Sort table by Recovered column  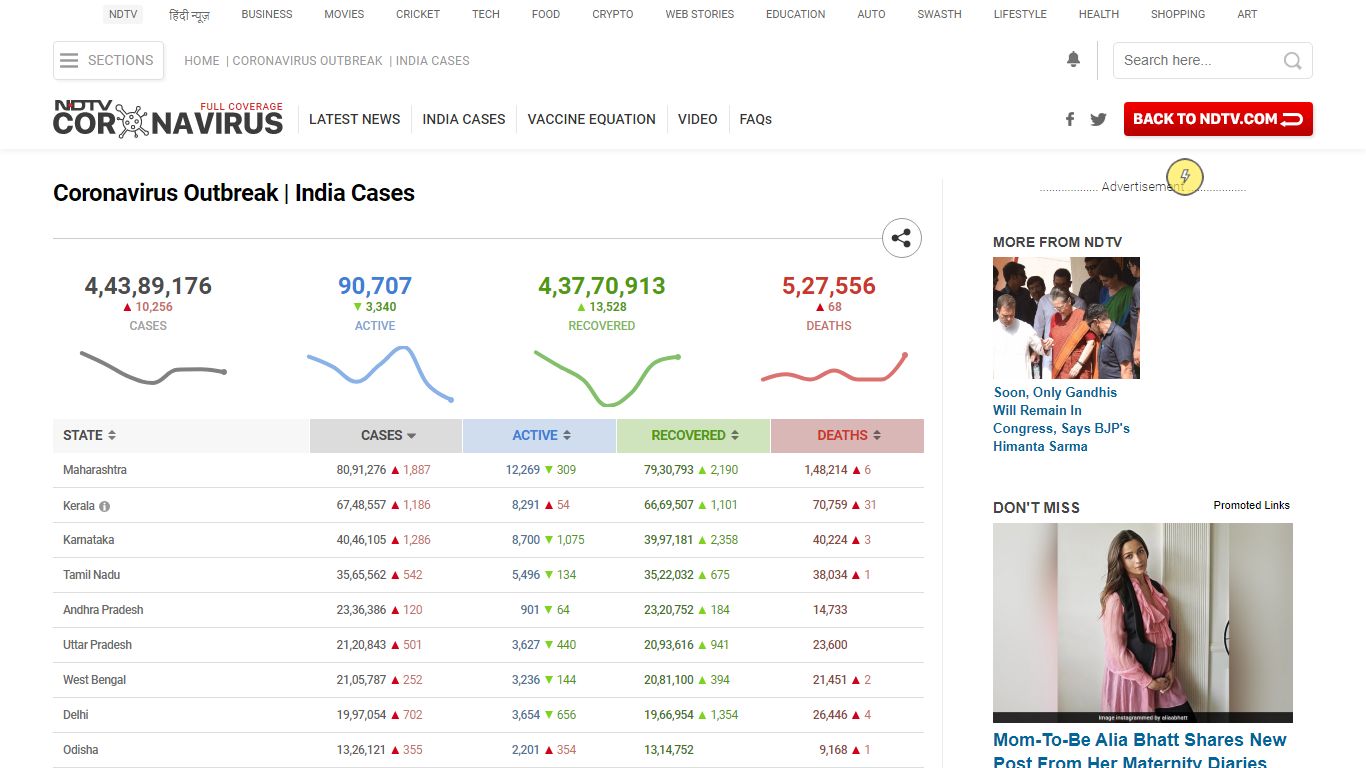point(694,435)
